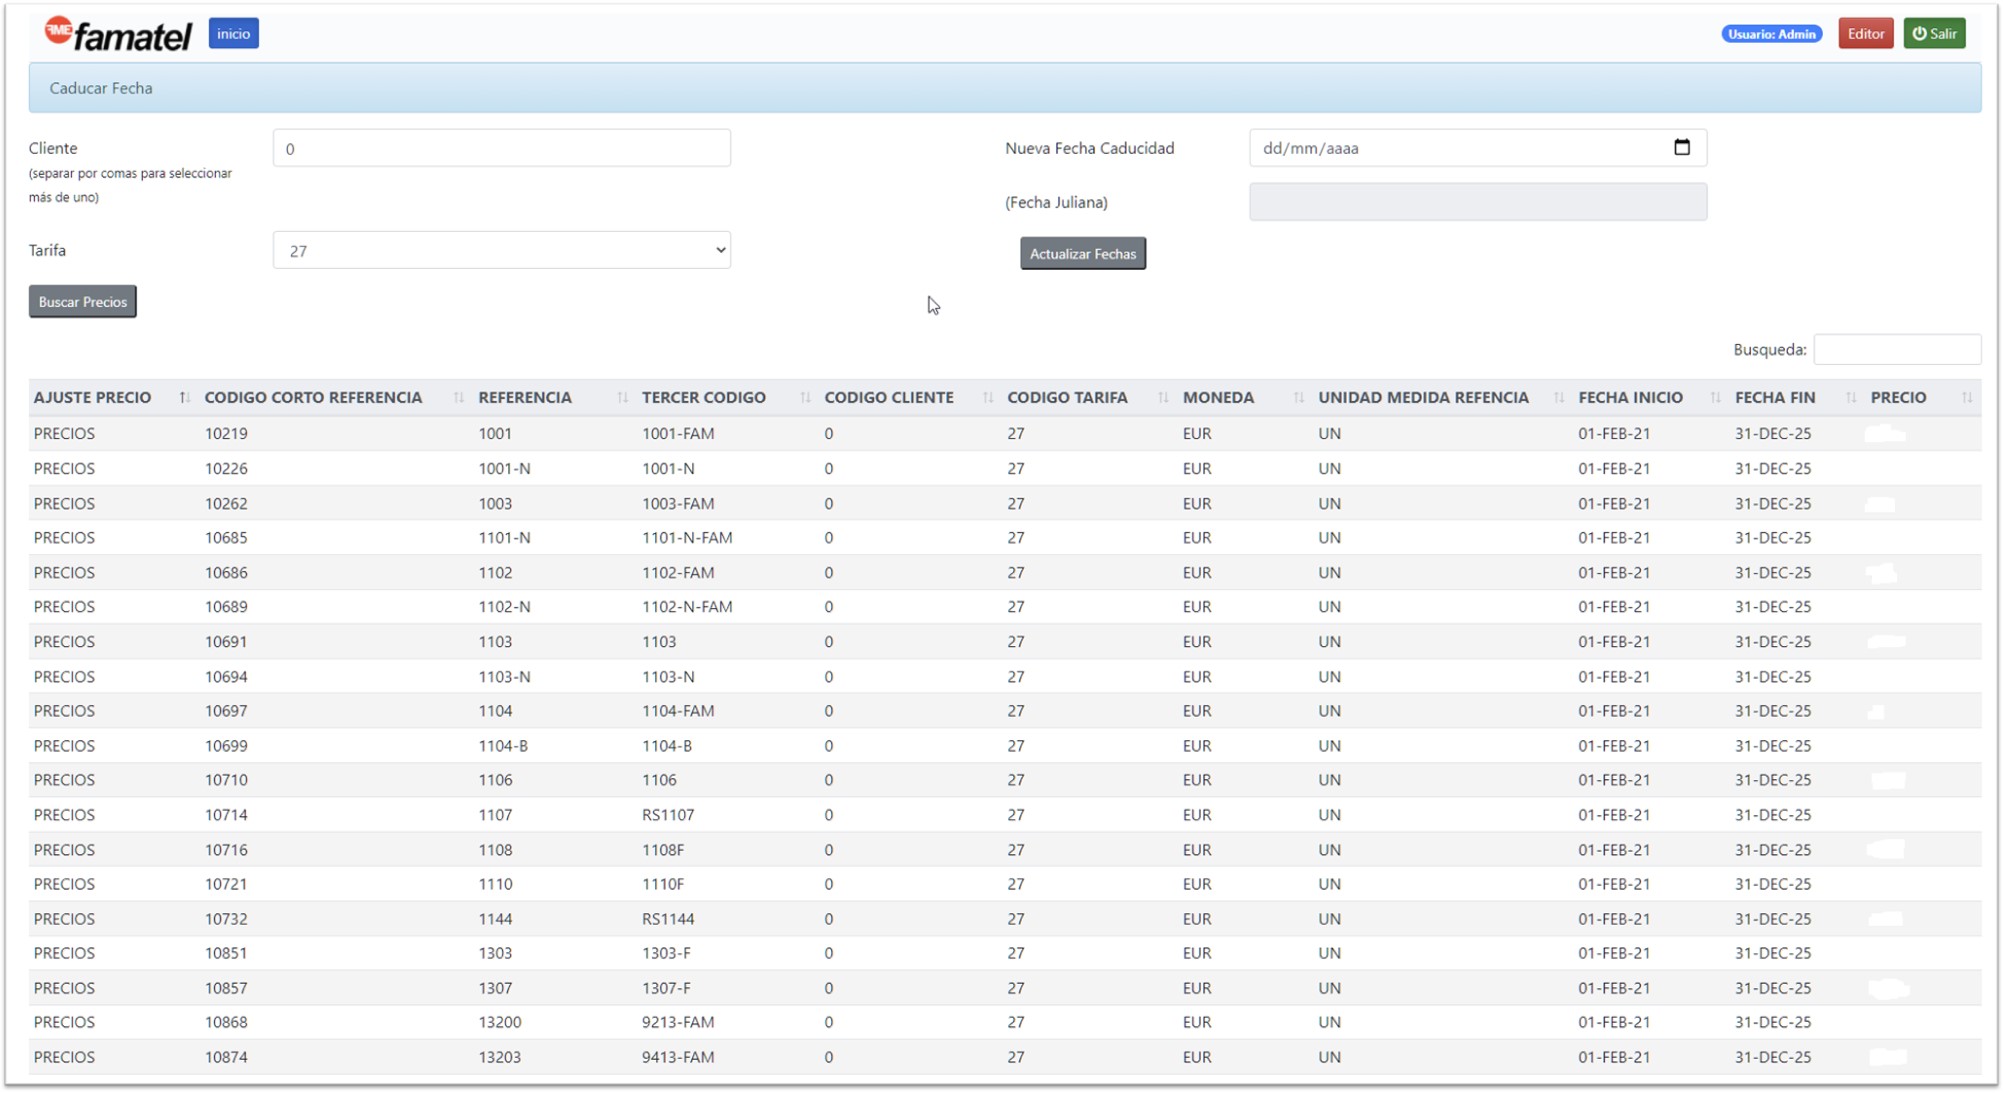Focus the Nueva Fecha Caducidad date field
This screenshot has width=2003, height=1094.
point(1477,148)
